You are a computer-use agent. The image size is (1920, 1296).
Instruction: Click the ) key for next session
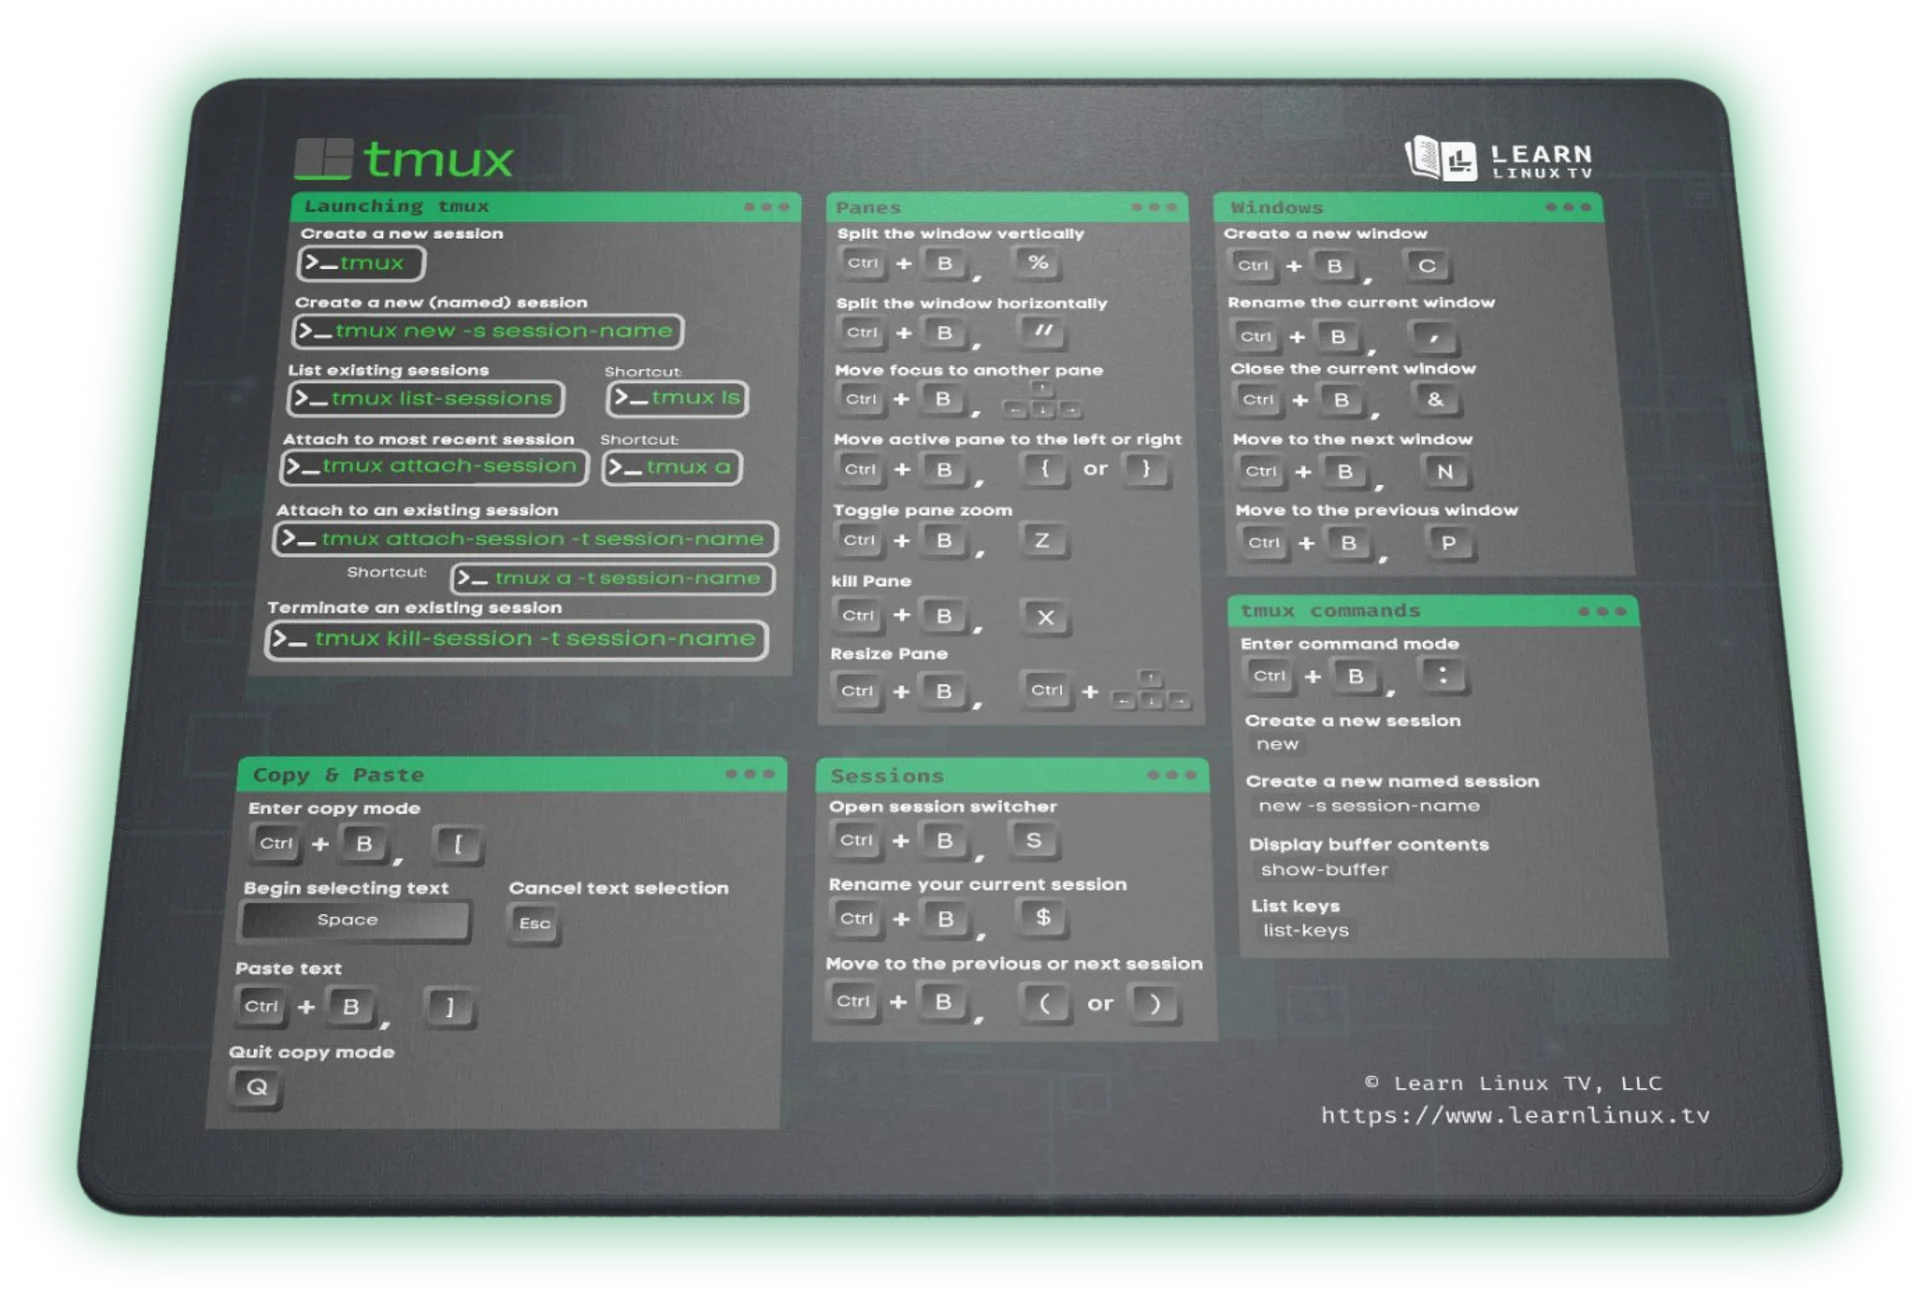tap(1154, 1003)
